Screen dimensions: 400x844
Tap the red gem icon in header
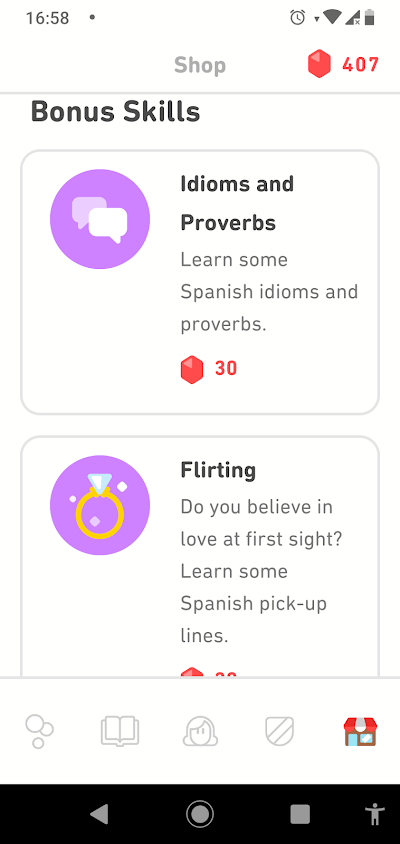(x=319, y=64)
